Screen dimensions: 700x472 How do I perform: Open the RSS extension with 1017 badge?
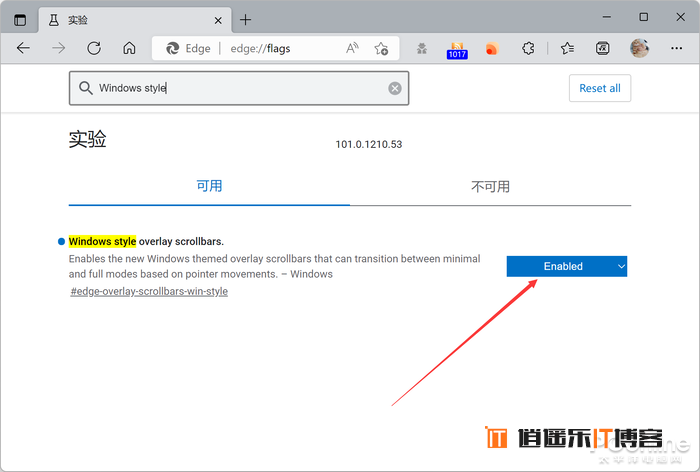[457, 50]
